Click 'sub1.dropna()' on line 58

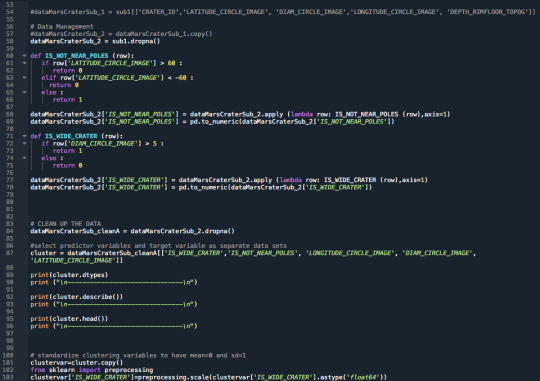136,41
